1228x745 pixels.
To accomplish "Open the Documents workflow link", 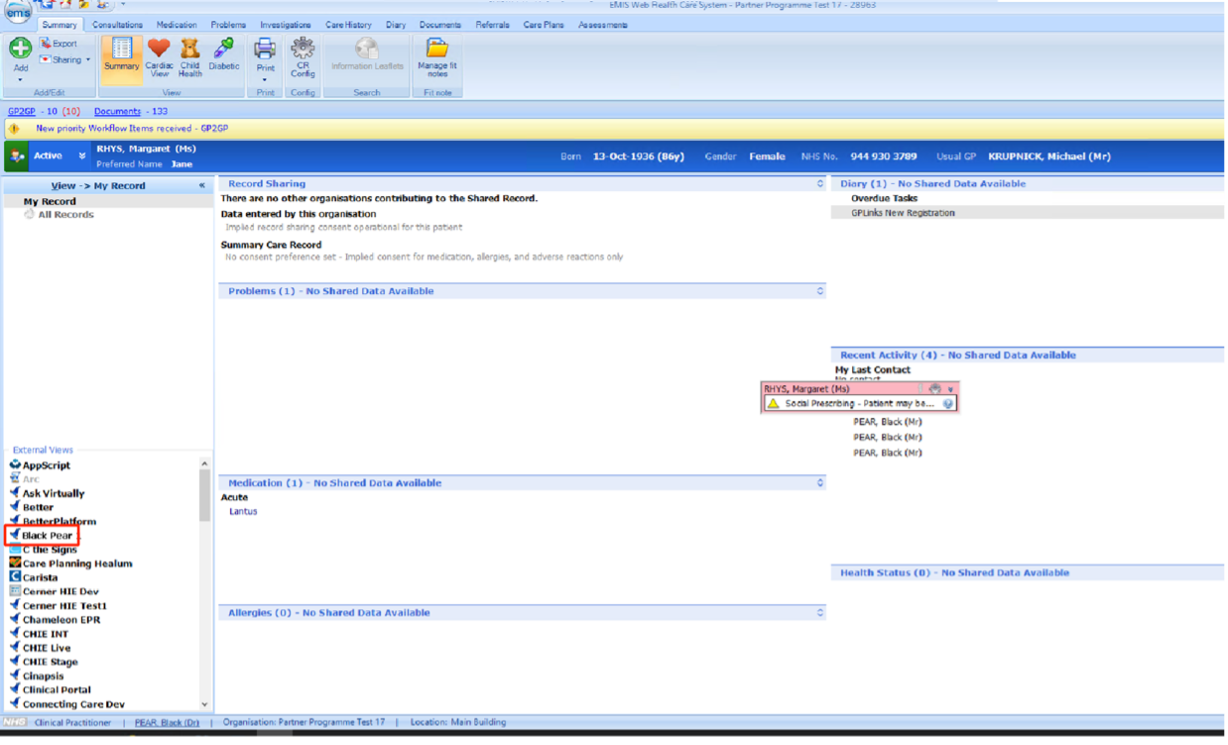I will 117,112.
